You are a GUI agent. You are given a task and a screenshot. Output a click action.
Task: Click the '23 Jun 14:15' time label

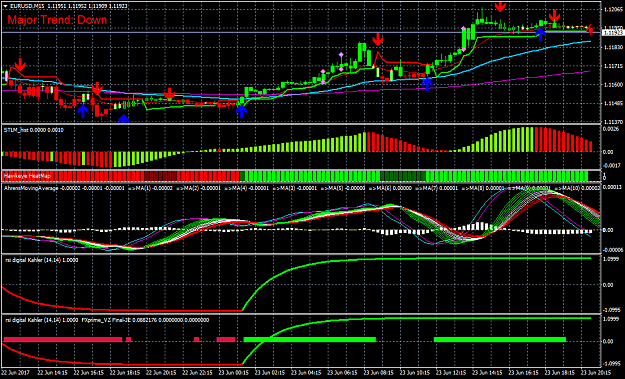coord(487,373)
